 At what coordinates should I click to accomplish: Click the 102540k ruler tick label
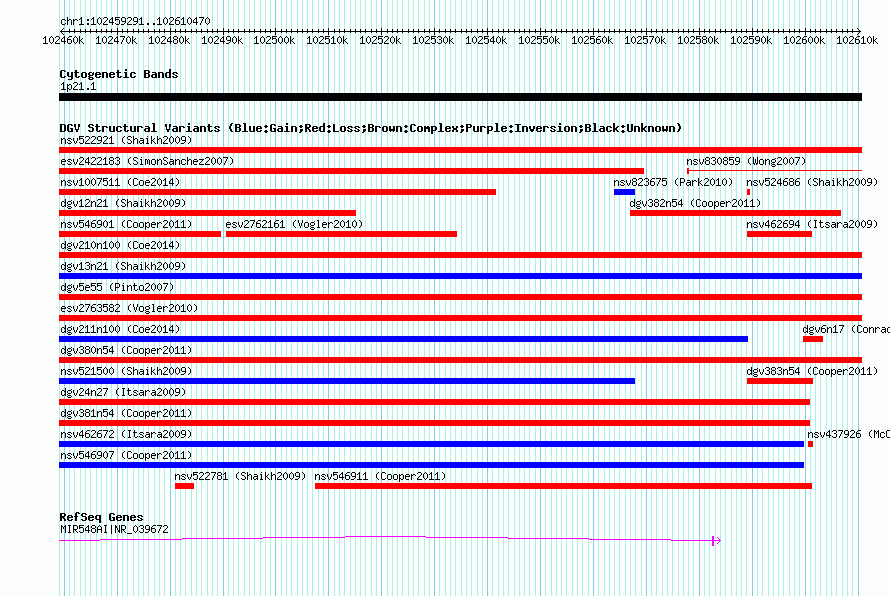click(x=486, y=40)
